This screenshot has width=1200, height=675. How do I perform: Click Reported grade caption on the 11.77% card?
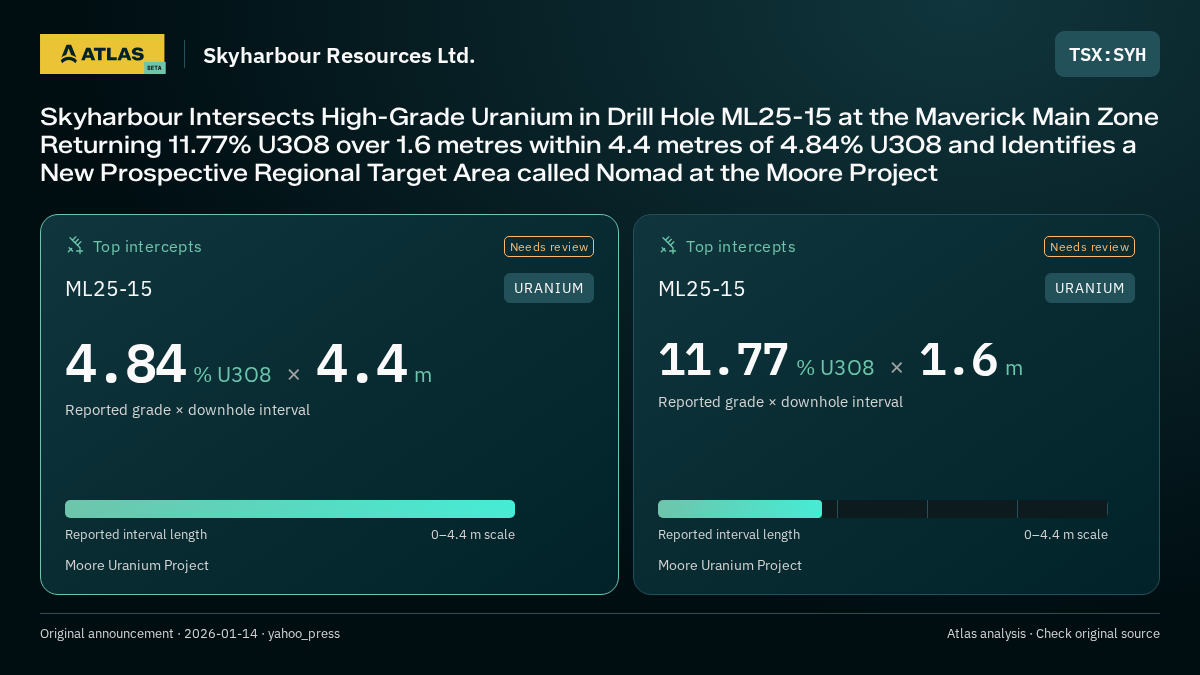780,402
